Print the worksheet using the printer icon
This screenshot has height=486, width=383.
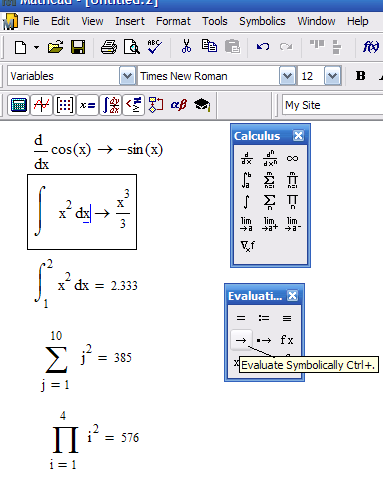pos(109,47)
